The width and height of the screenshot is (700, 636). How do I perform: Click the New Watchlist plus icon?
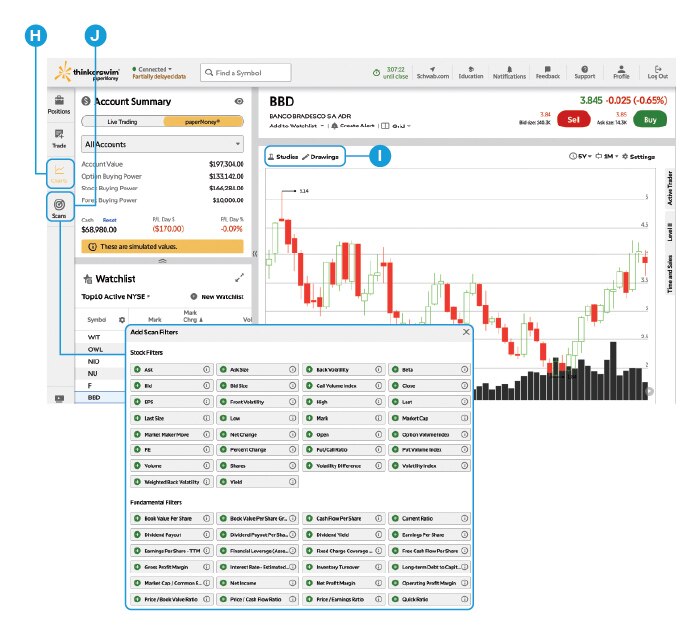194,296
